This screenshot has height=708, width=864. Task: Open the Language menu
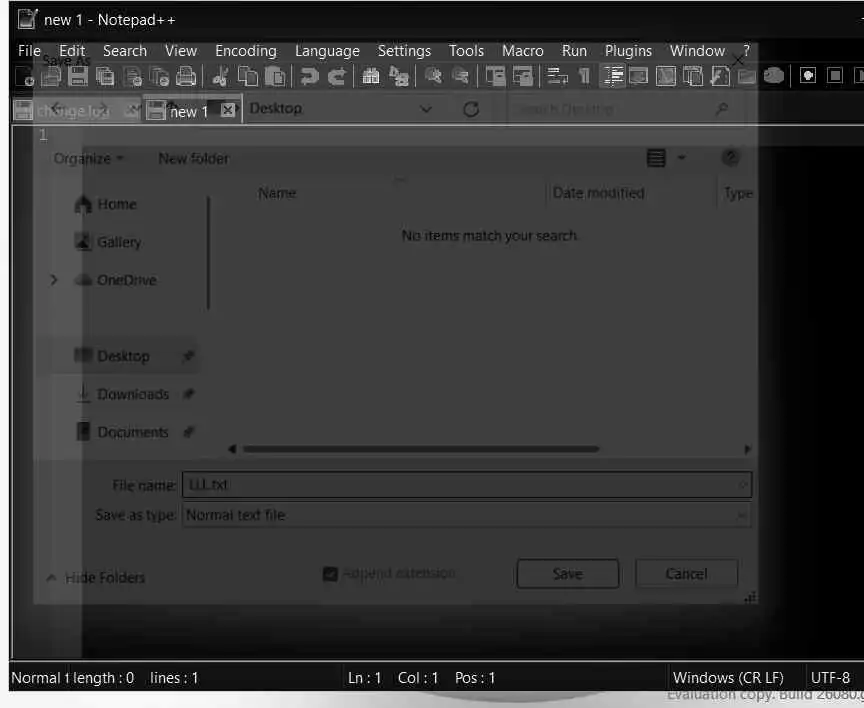(327, 51)
